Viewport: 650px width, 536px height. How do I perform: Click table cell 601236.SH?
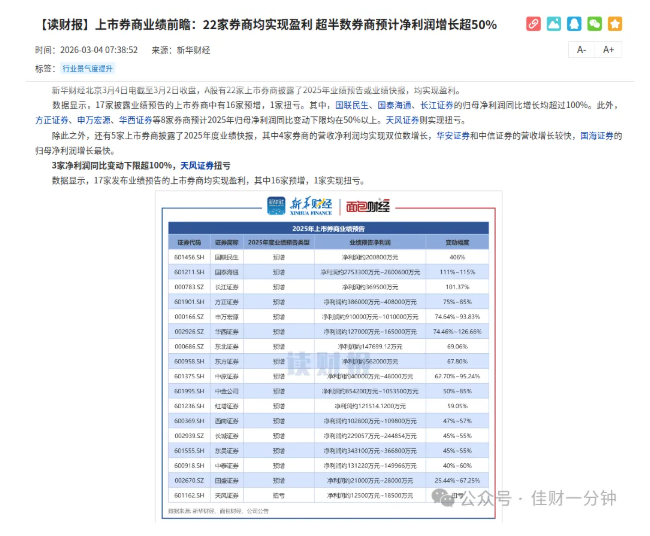pos(189,406)
